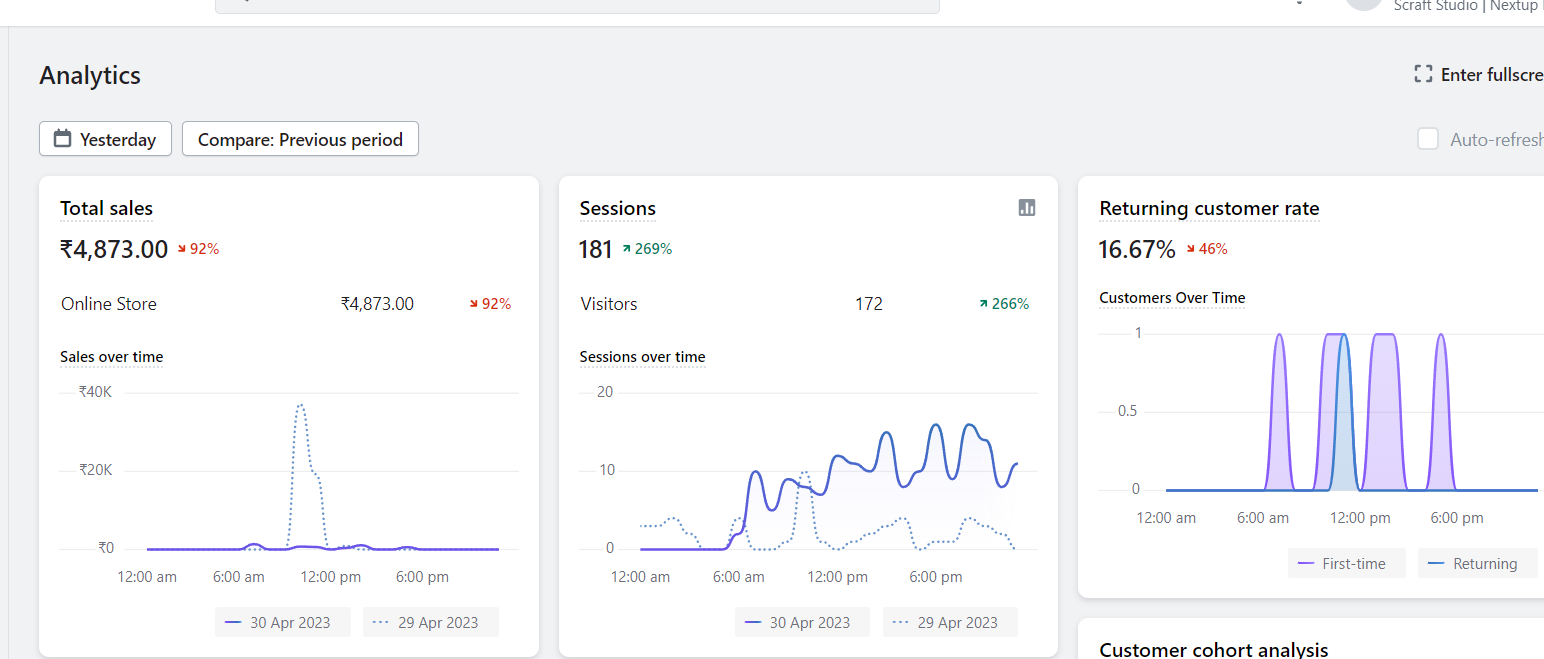Open the Yesterday date range picker
This screenshot has width=1544, height=659.
(105, 139)
